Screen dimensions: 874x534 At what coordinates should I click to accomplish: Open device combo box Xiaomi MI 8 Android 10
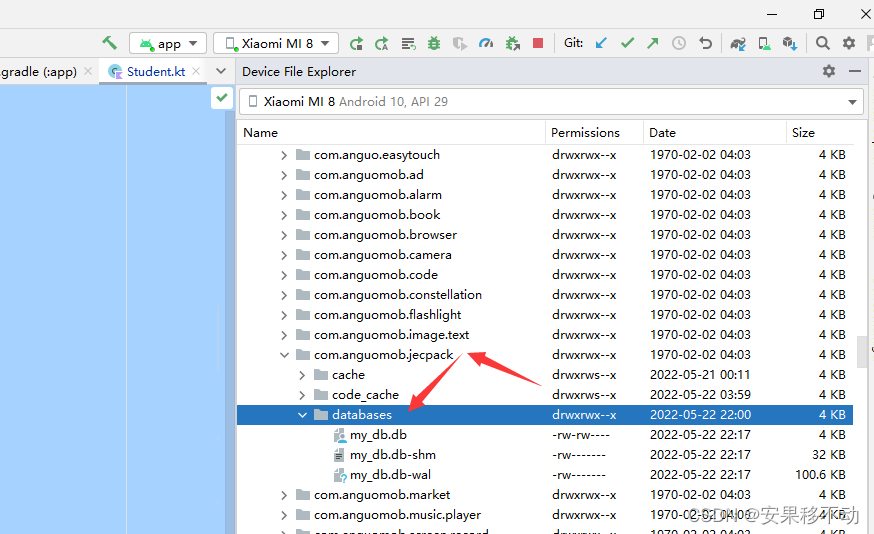click(551, 101)
